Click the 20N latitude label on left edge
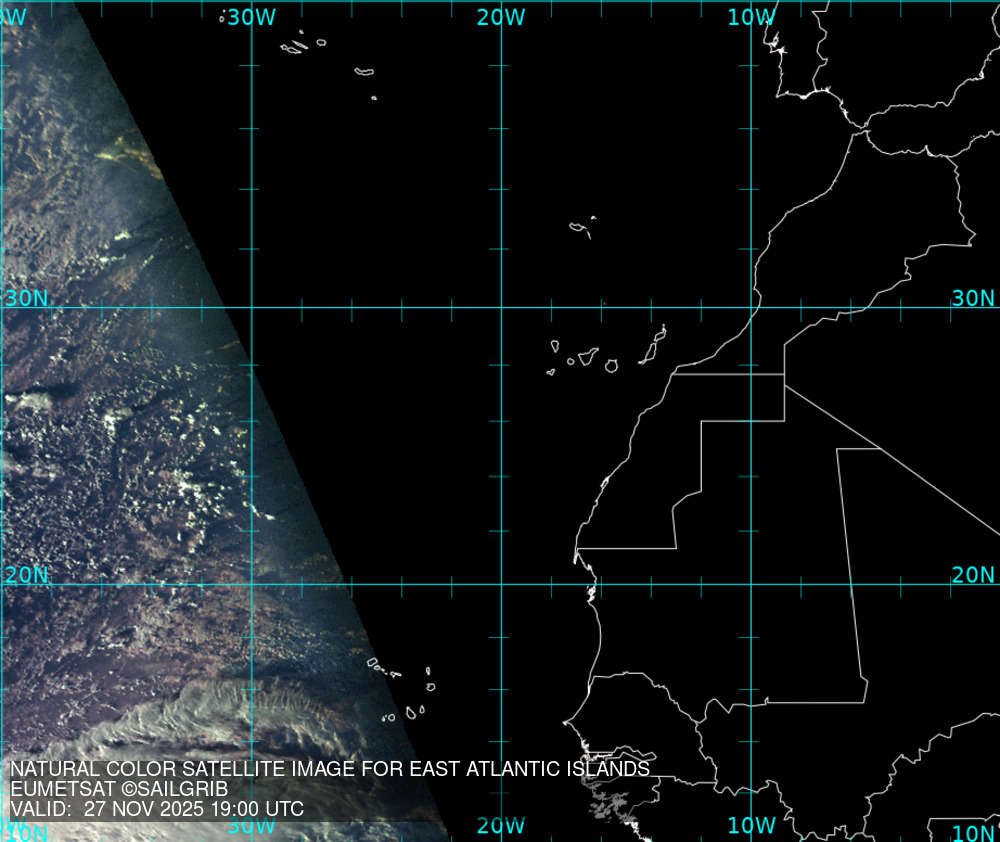Viewport: 1000px width, 842px height. coord(26,575)
